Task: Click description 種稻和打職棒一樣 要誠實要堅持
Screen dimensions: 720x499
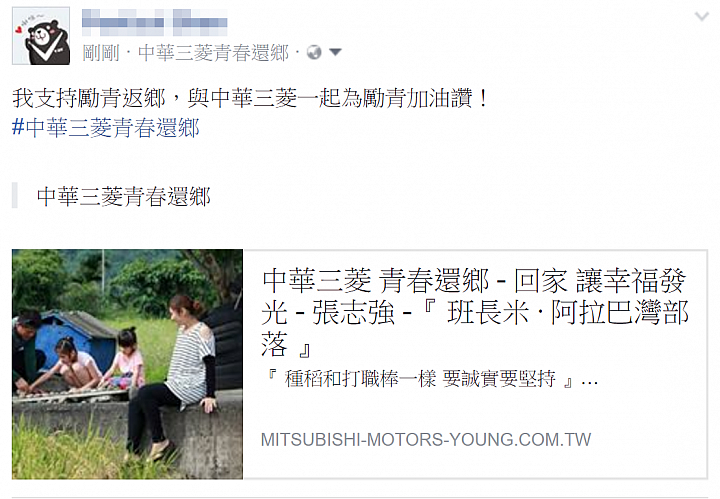Action: tap(420, 380)
